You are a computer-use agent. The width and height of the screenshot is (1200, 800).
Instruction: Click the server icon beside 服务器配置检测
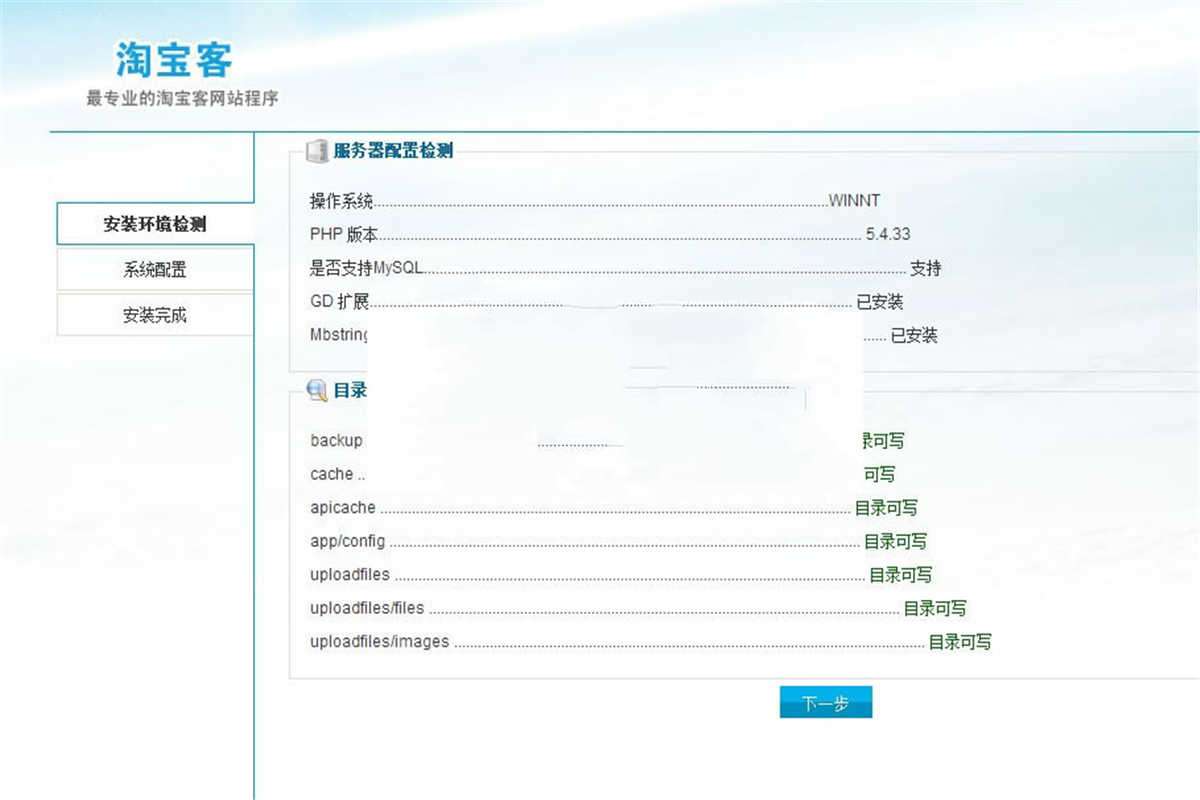tap(317, 151)
